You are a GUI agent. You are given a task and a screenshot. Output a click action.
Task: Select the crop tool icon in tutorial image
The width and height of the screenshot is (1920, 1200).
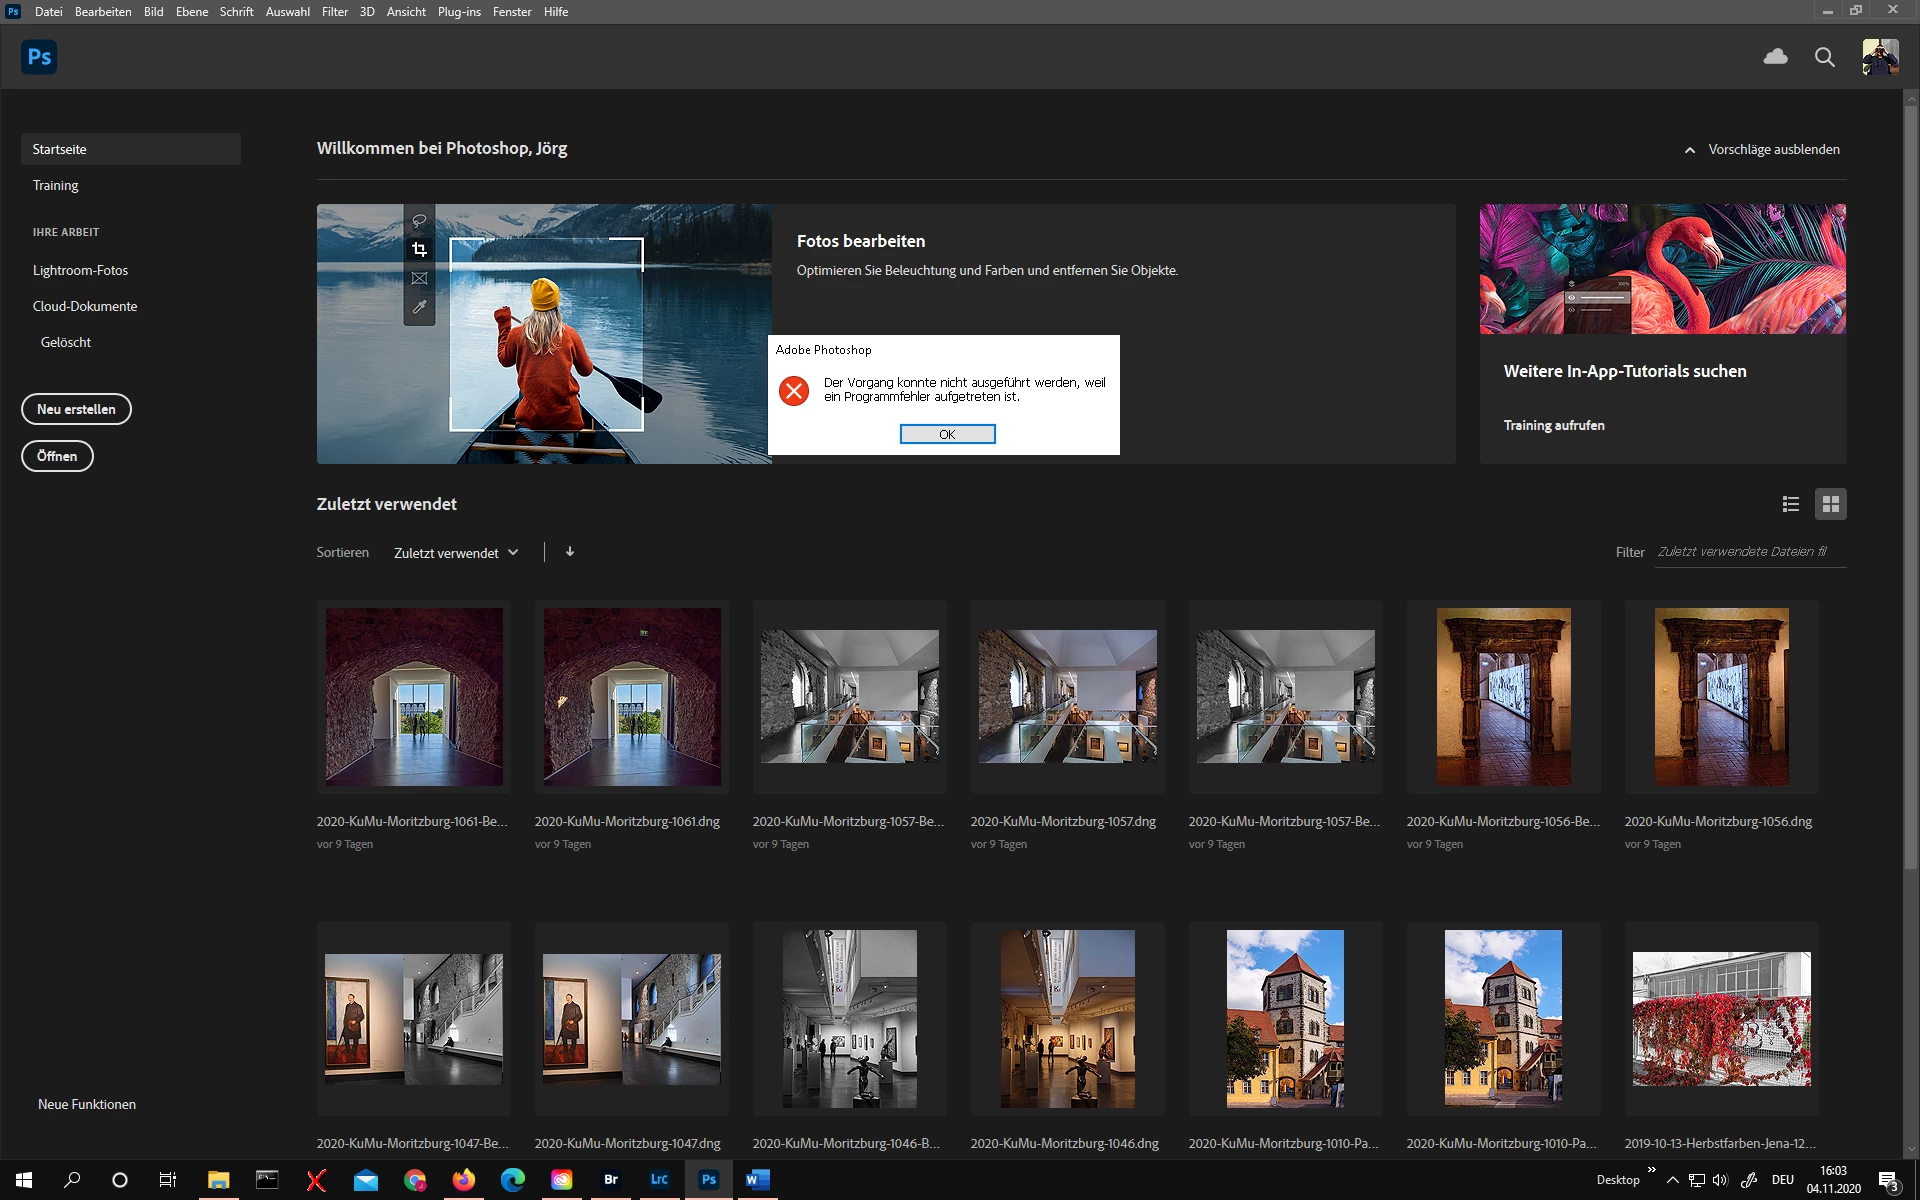pos(419,249)
